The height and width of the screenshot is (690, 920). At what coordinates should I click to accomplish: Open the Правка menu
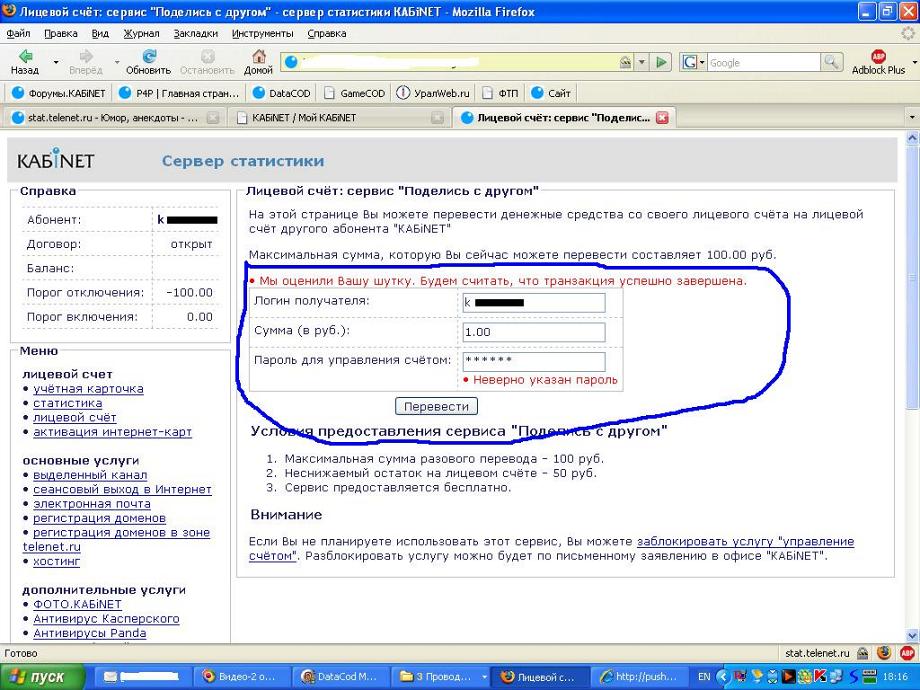coord(60,33)
